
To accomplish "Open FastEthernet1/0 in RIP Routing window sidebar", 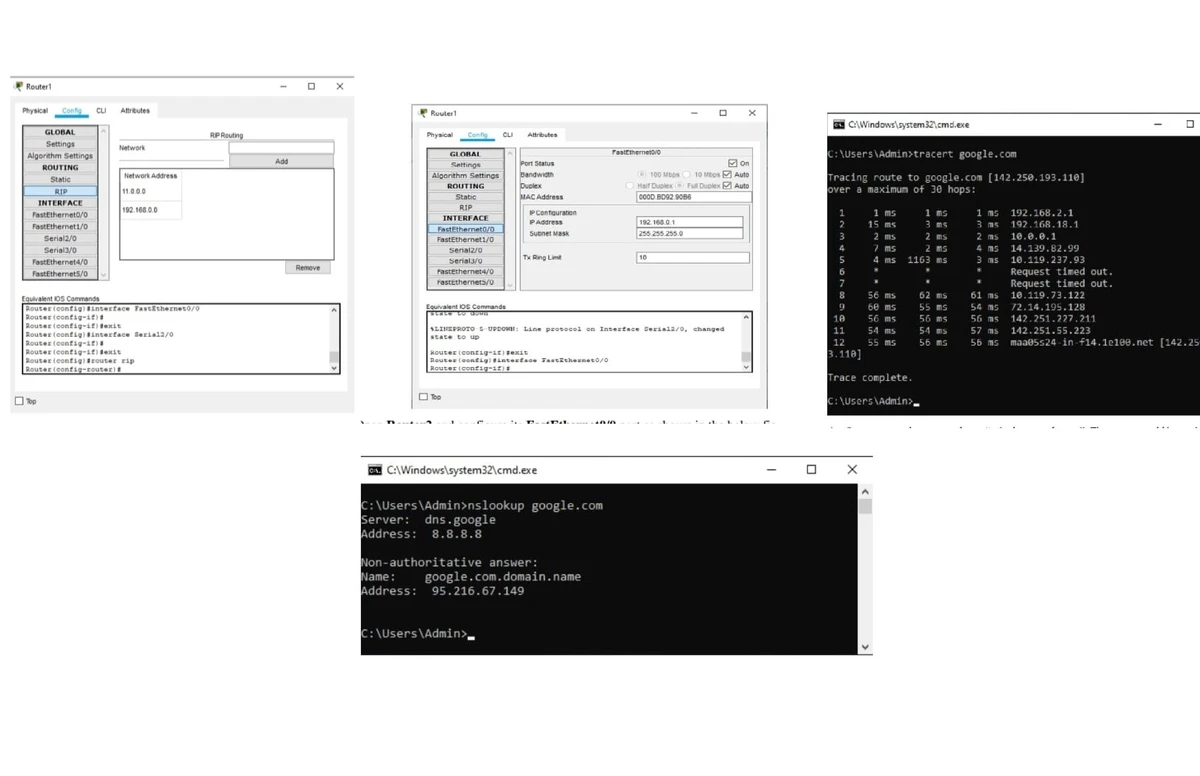I will [60, 227].
